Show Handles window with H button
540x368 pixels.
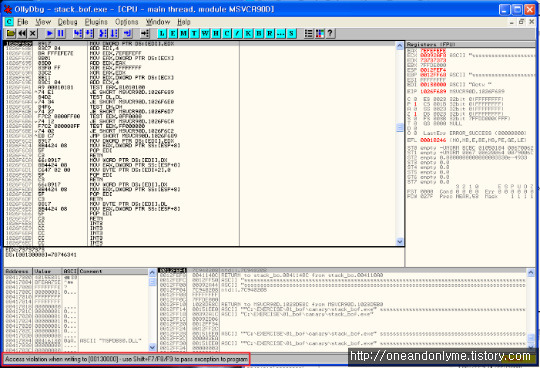coord(216,33)
